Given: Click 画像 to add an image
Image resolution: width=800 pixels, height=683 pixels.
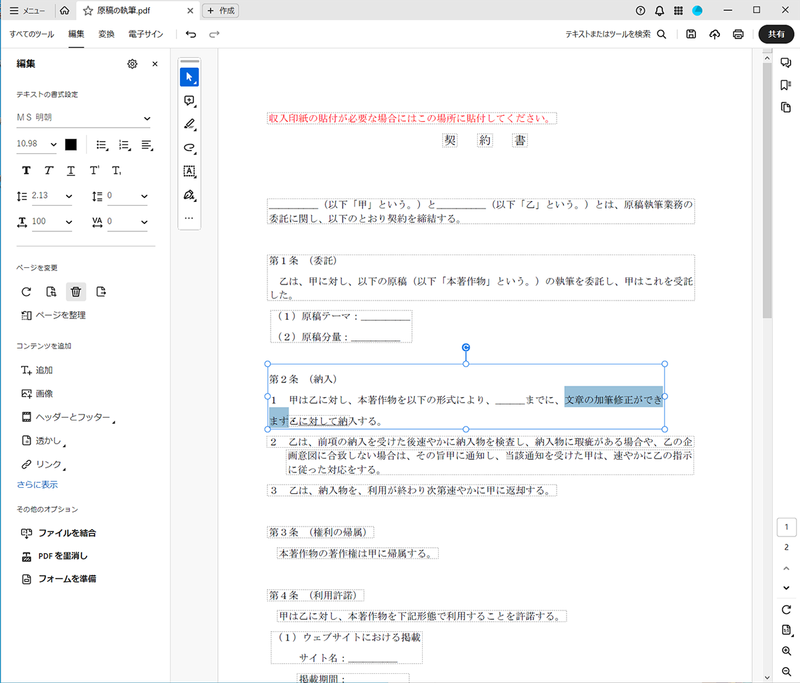Looking at the screenshot, I should (x=37, y=394).
